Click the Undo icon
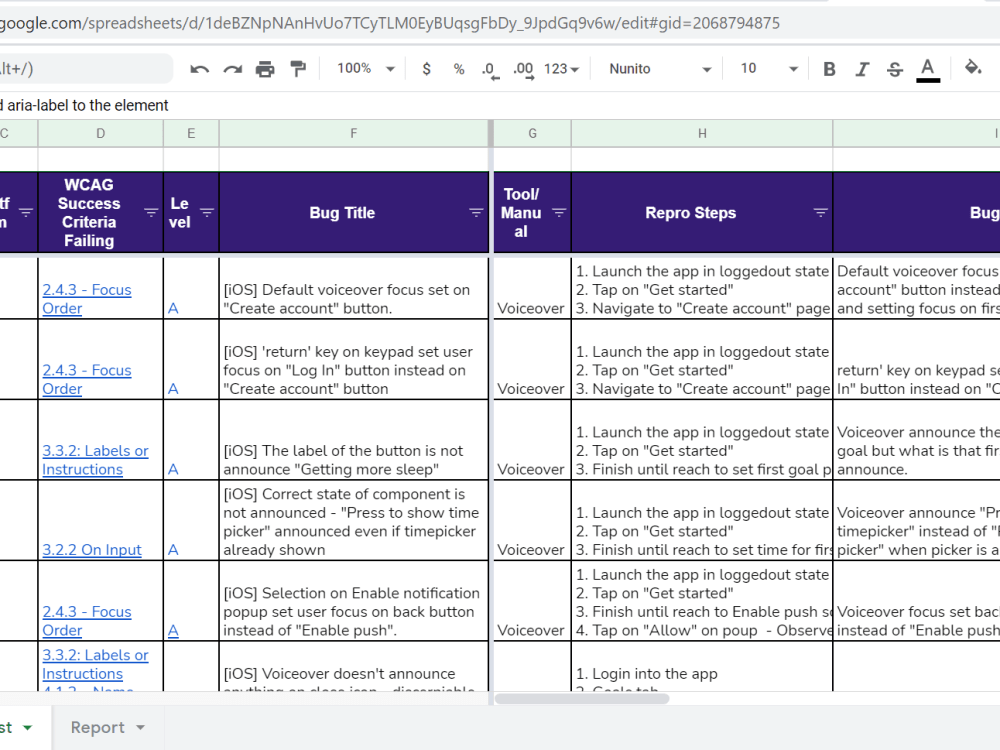 tap(200, 69)
